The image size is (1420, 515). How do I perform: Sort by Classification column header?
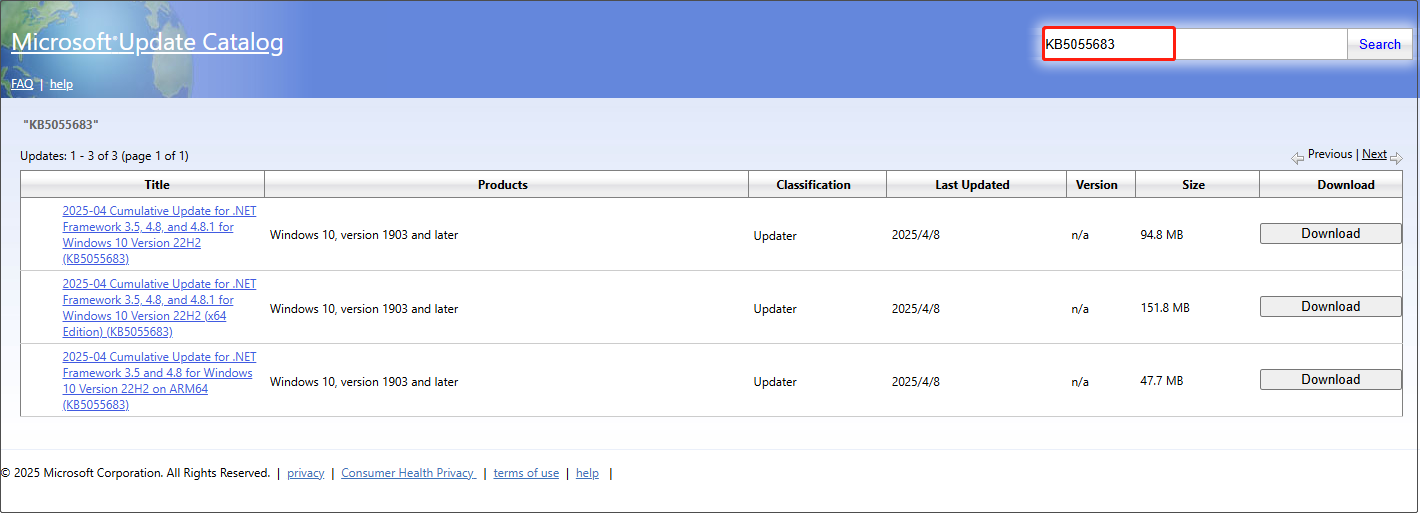pyautogui.click(x=813, y=185)
